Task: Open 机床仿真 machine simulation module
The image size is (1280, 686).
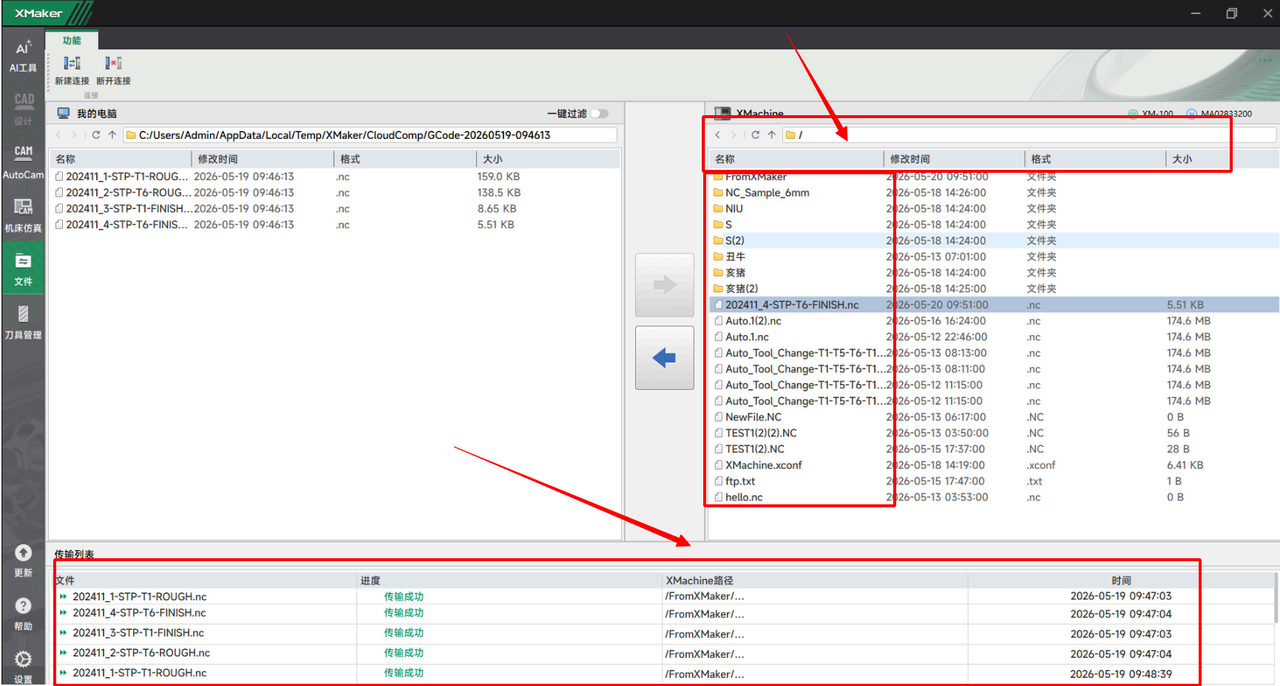Action: [x=23, y=215]
